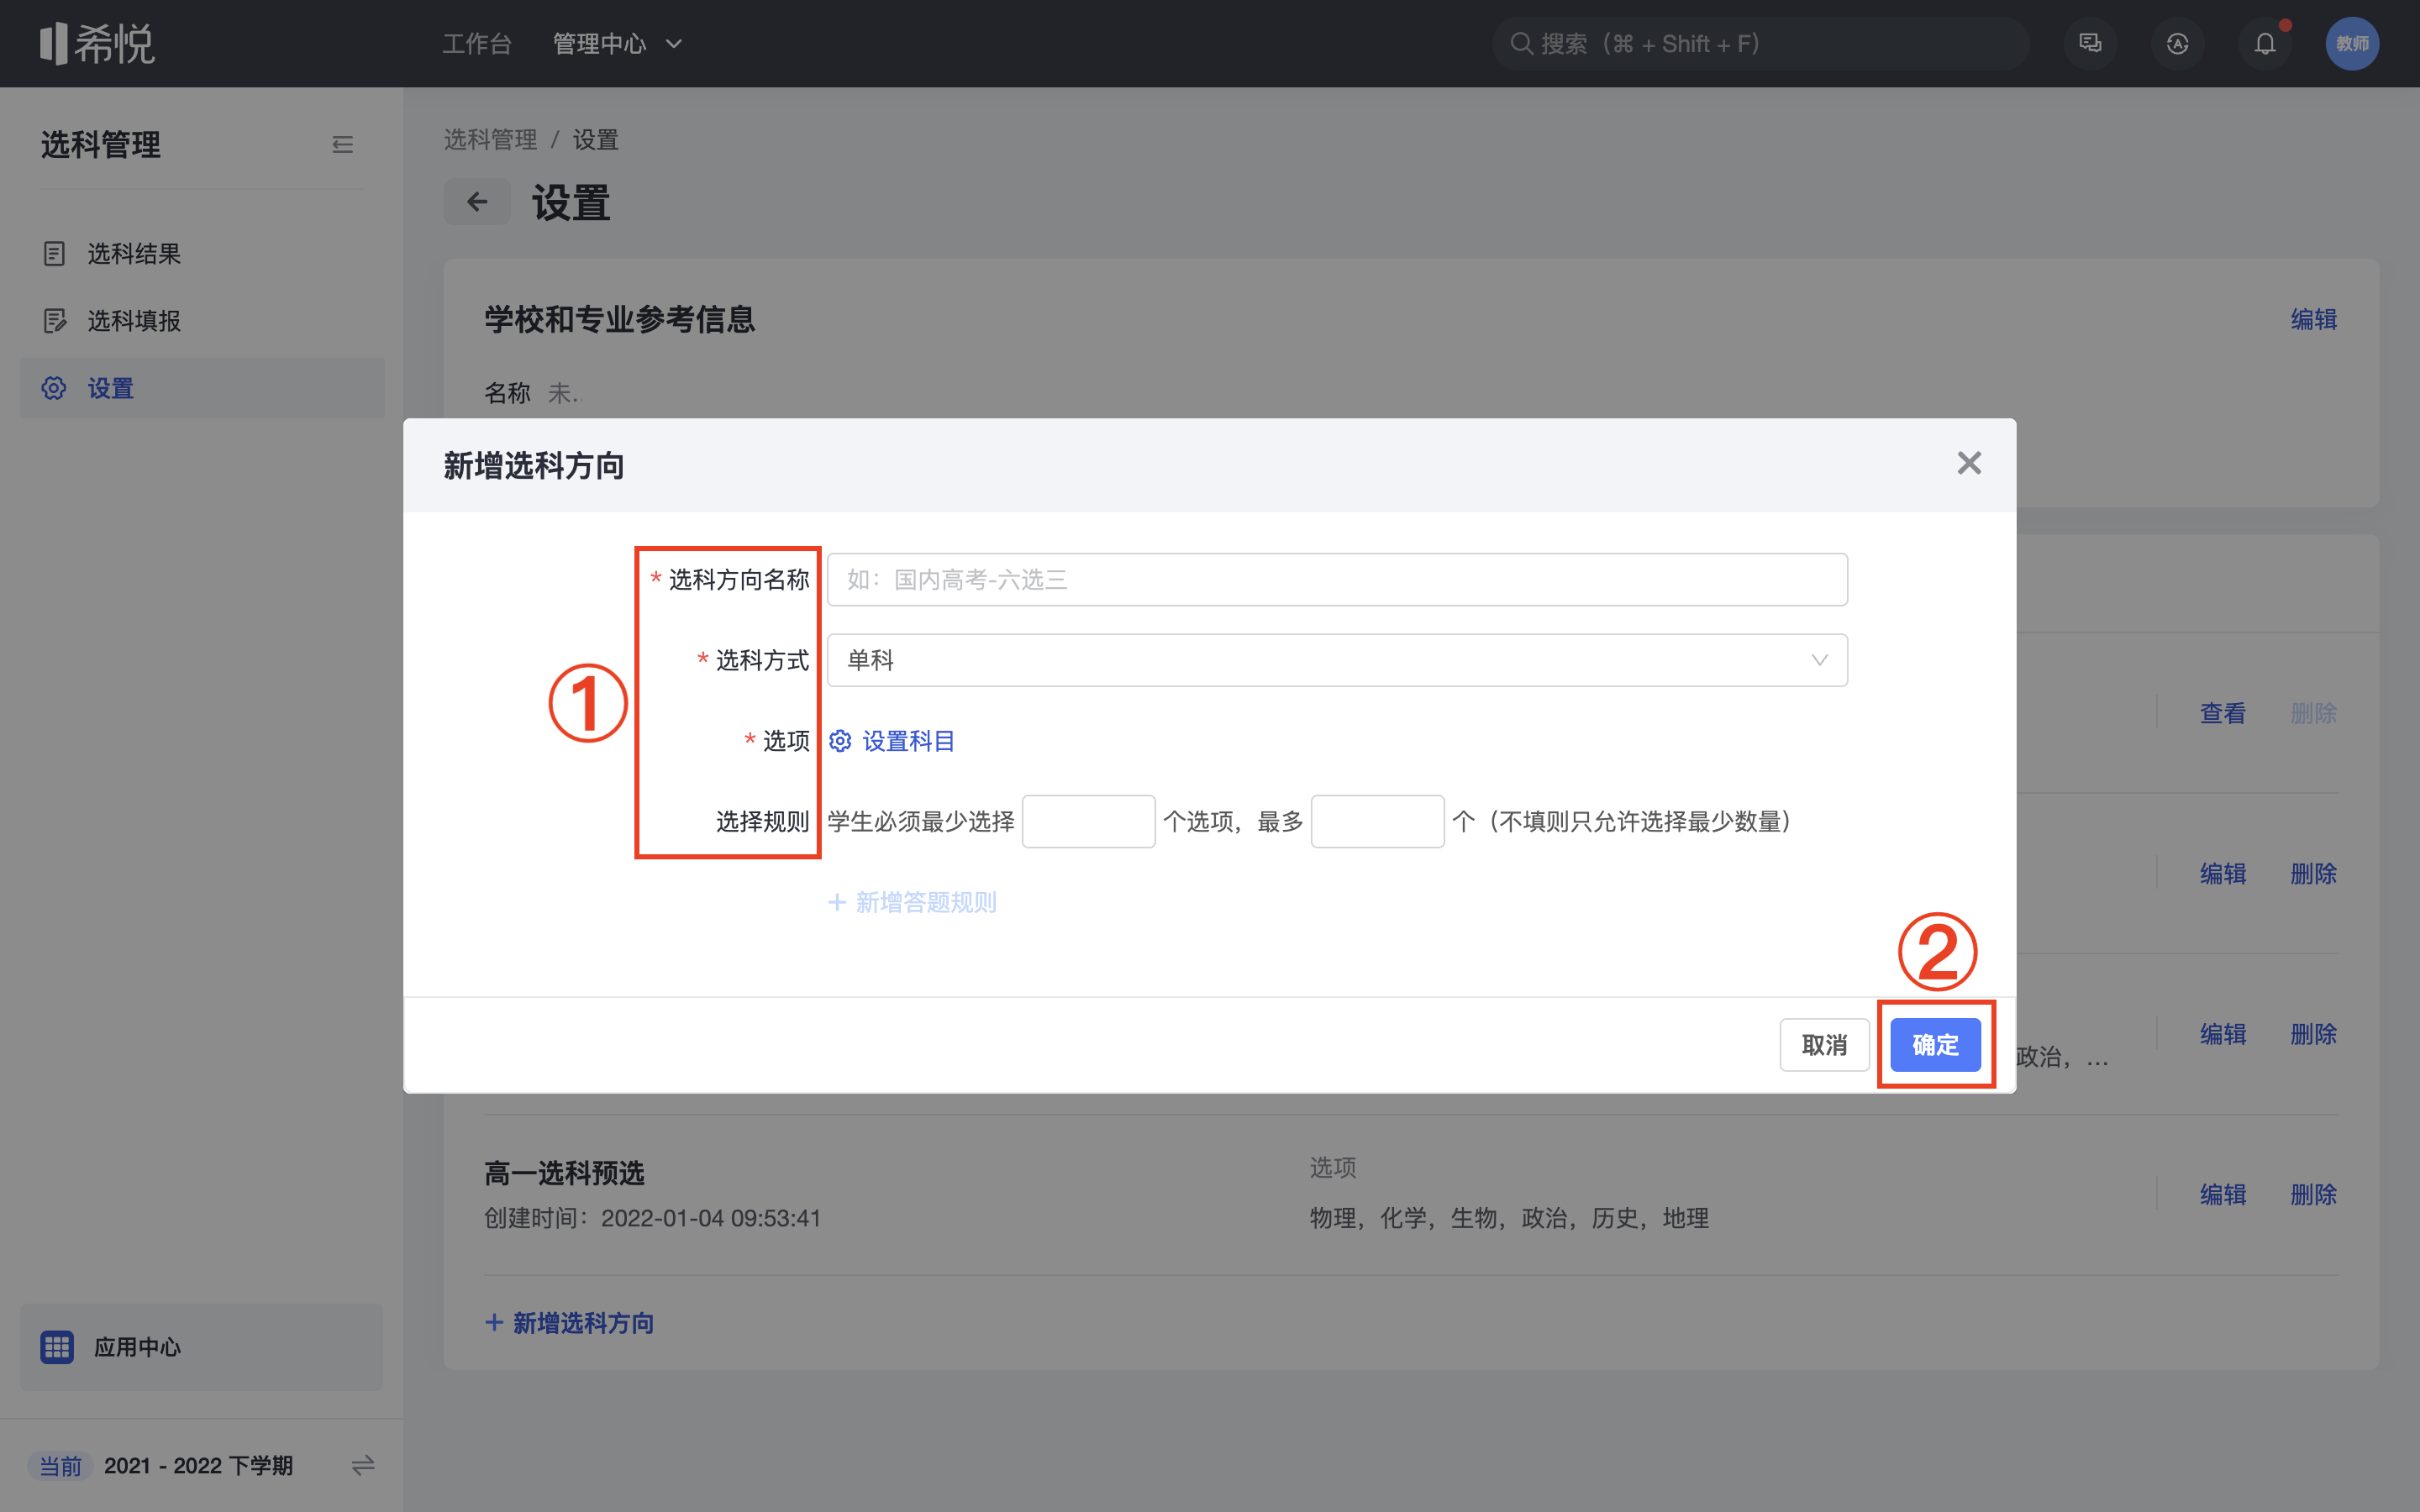Edit 学校和专业参考信息 section

pos(2314,320)
